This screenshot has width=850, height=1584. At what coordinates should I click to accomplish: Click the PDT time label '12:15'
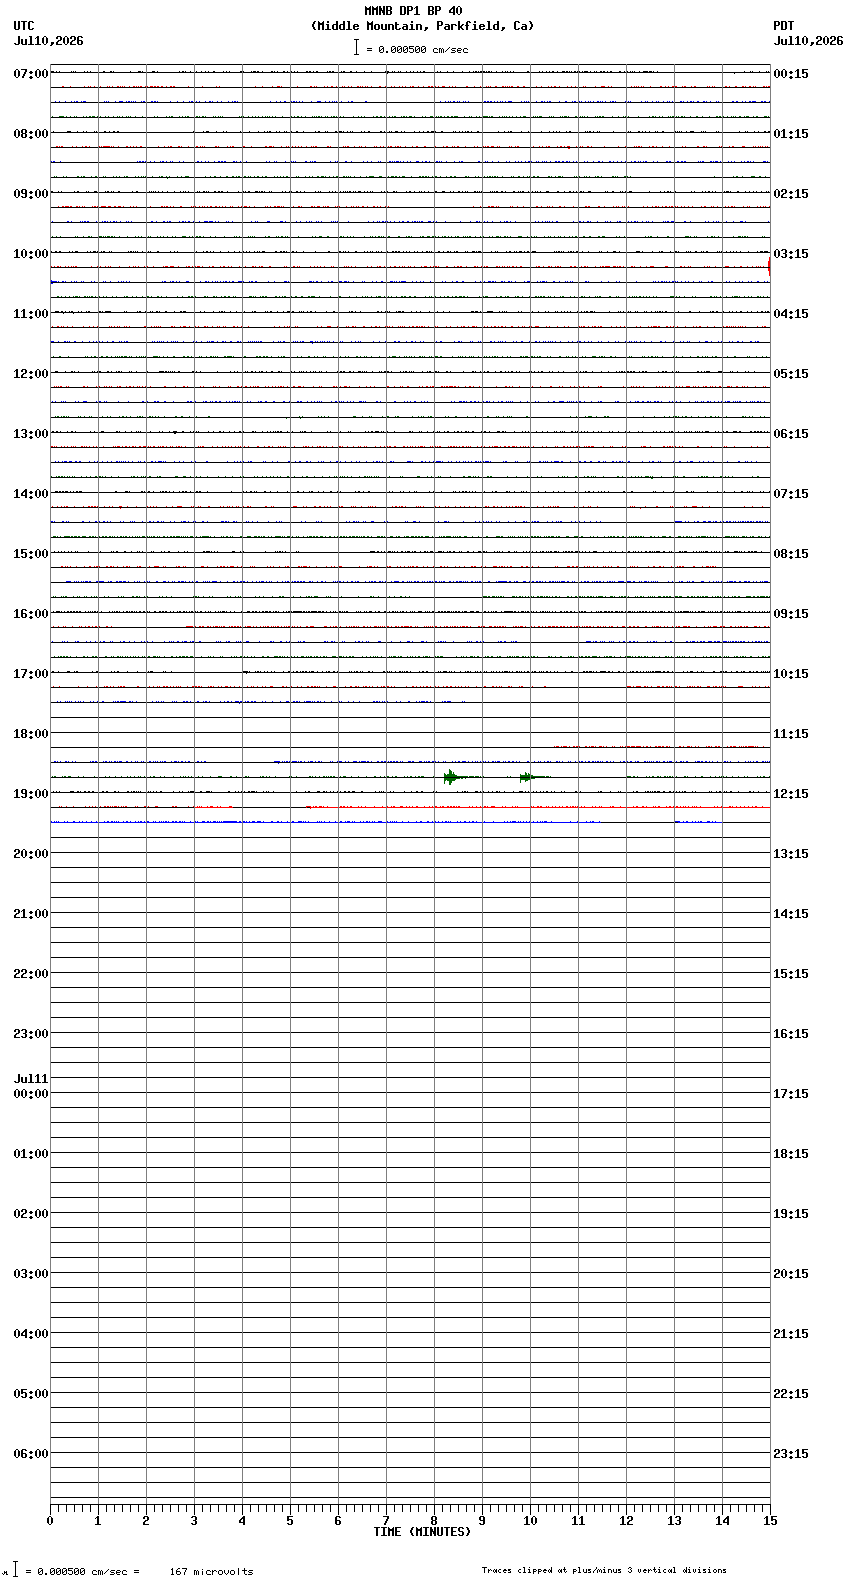791,794
